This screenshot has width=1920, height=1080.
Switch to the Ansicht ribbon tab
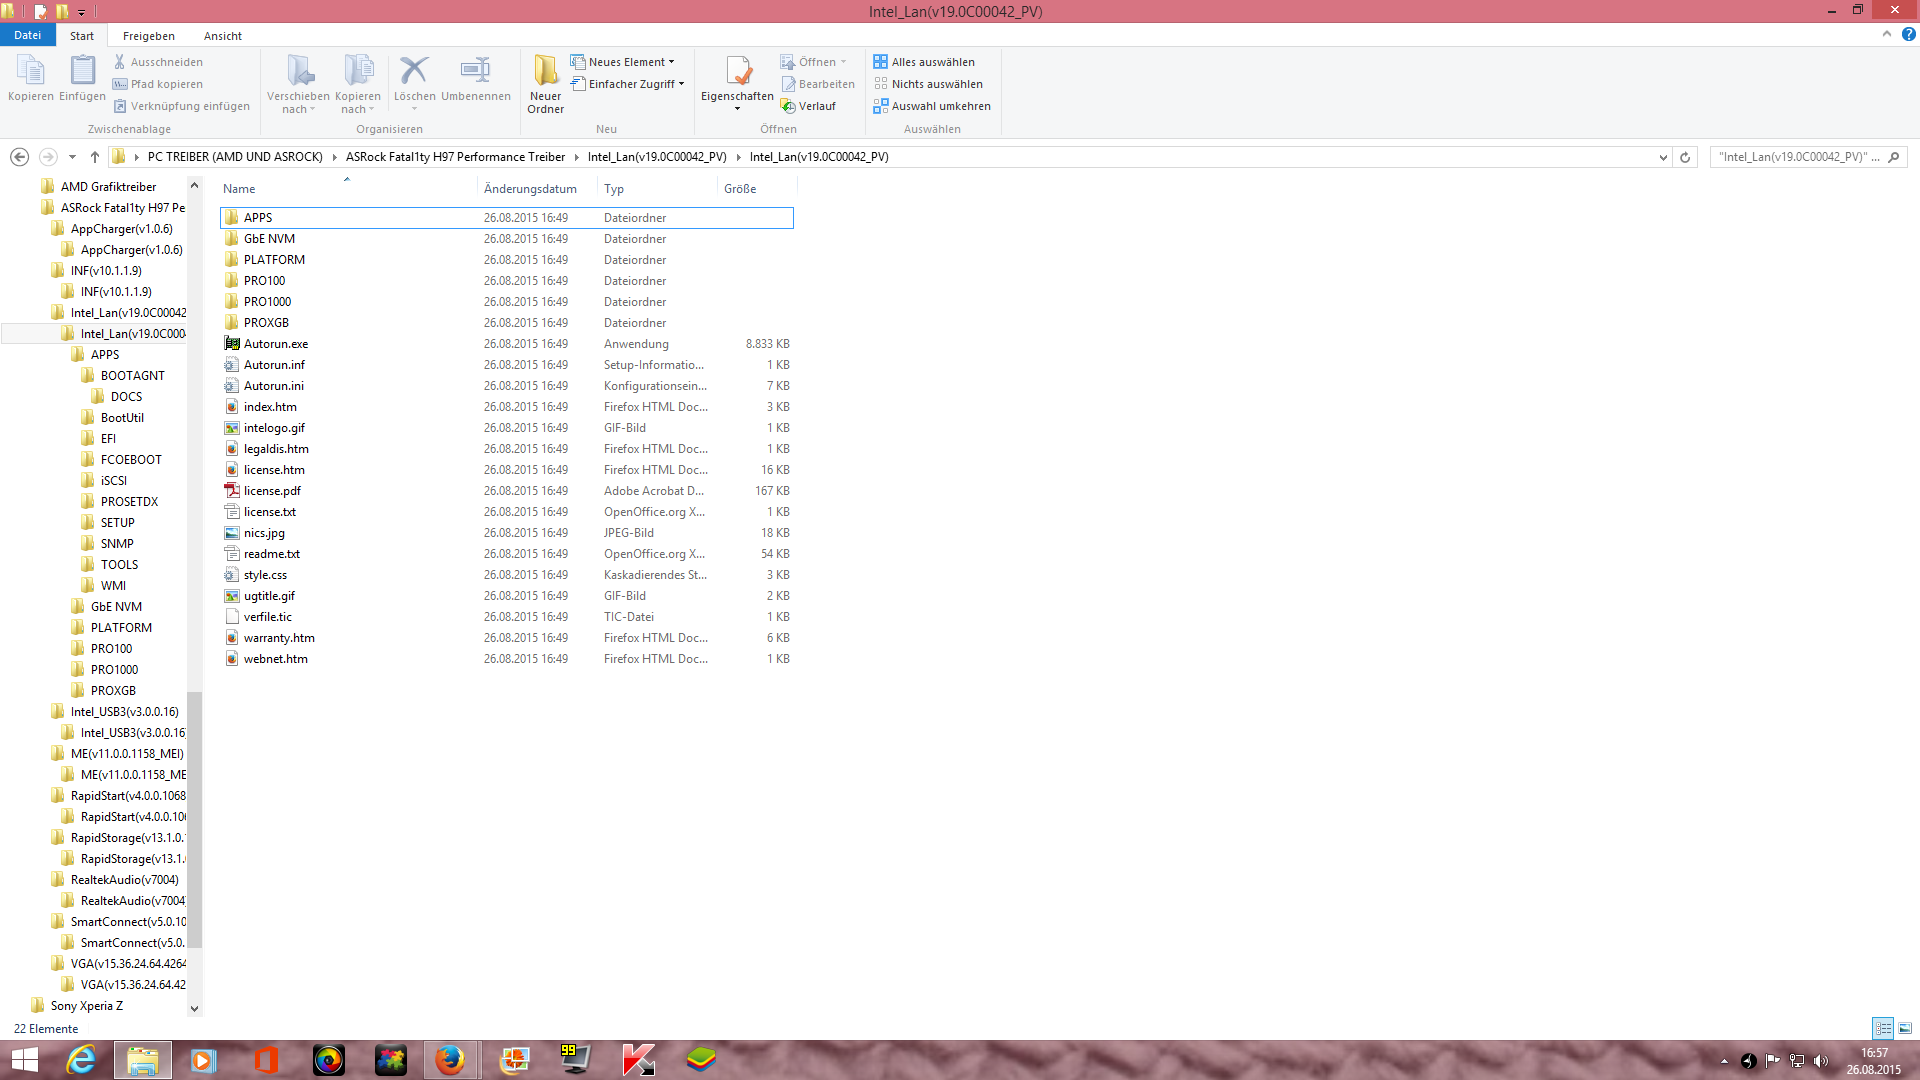(222, 36)
